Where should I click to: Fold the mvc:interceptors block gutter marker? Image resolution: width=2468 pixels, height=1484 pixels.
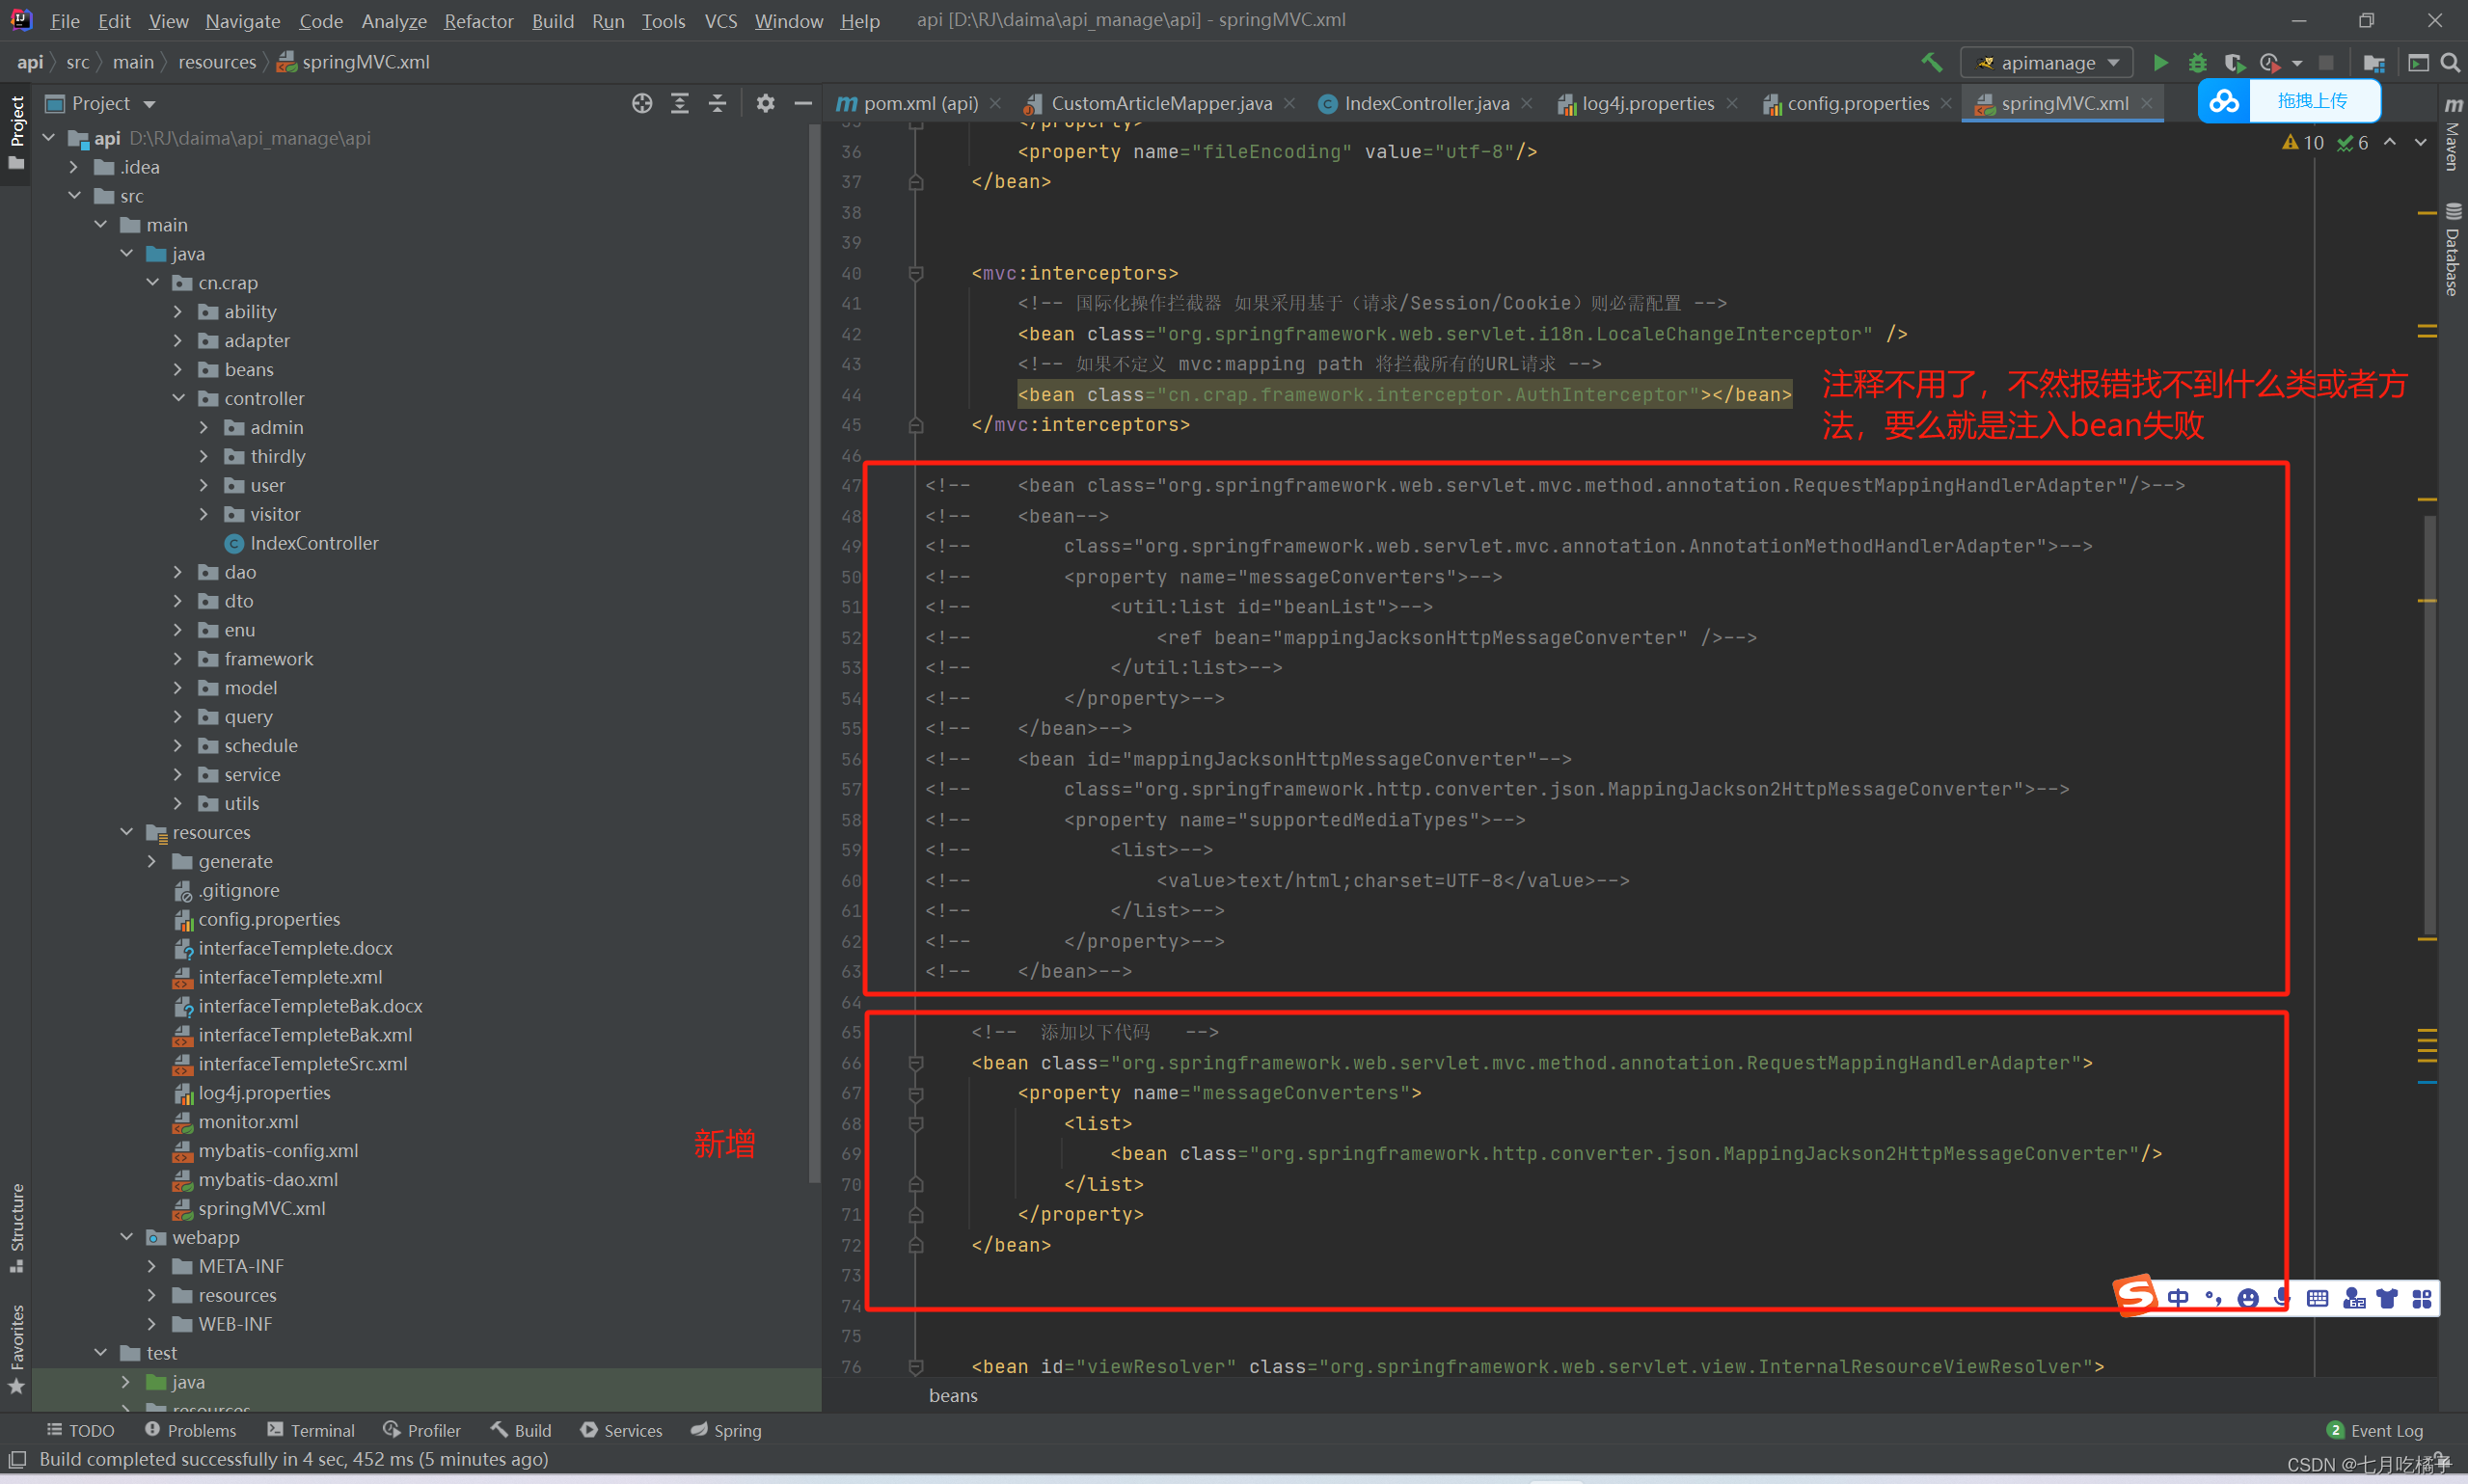pos(916,273)
